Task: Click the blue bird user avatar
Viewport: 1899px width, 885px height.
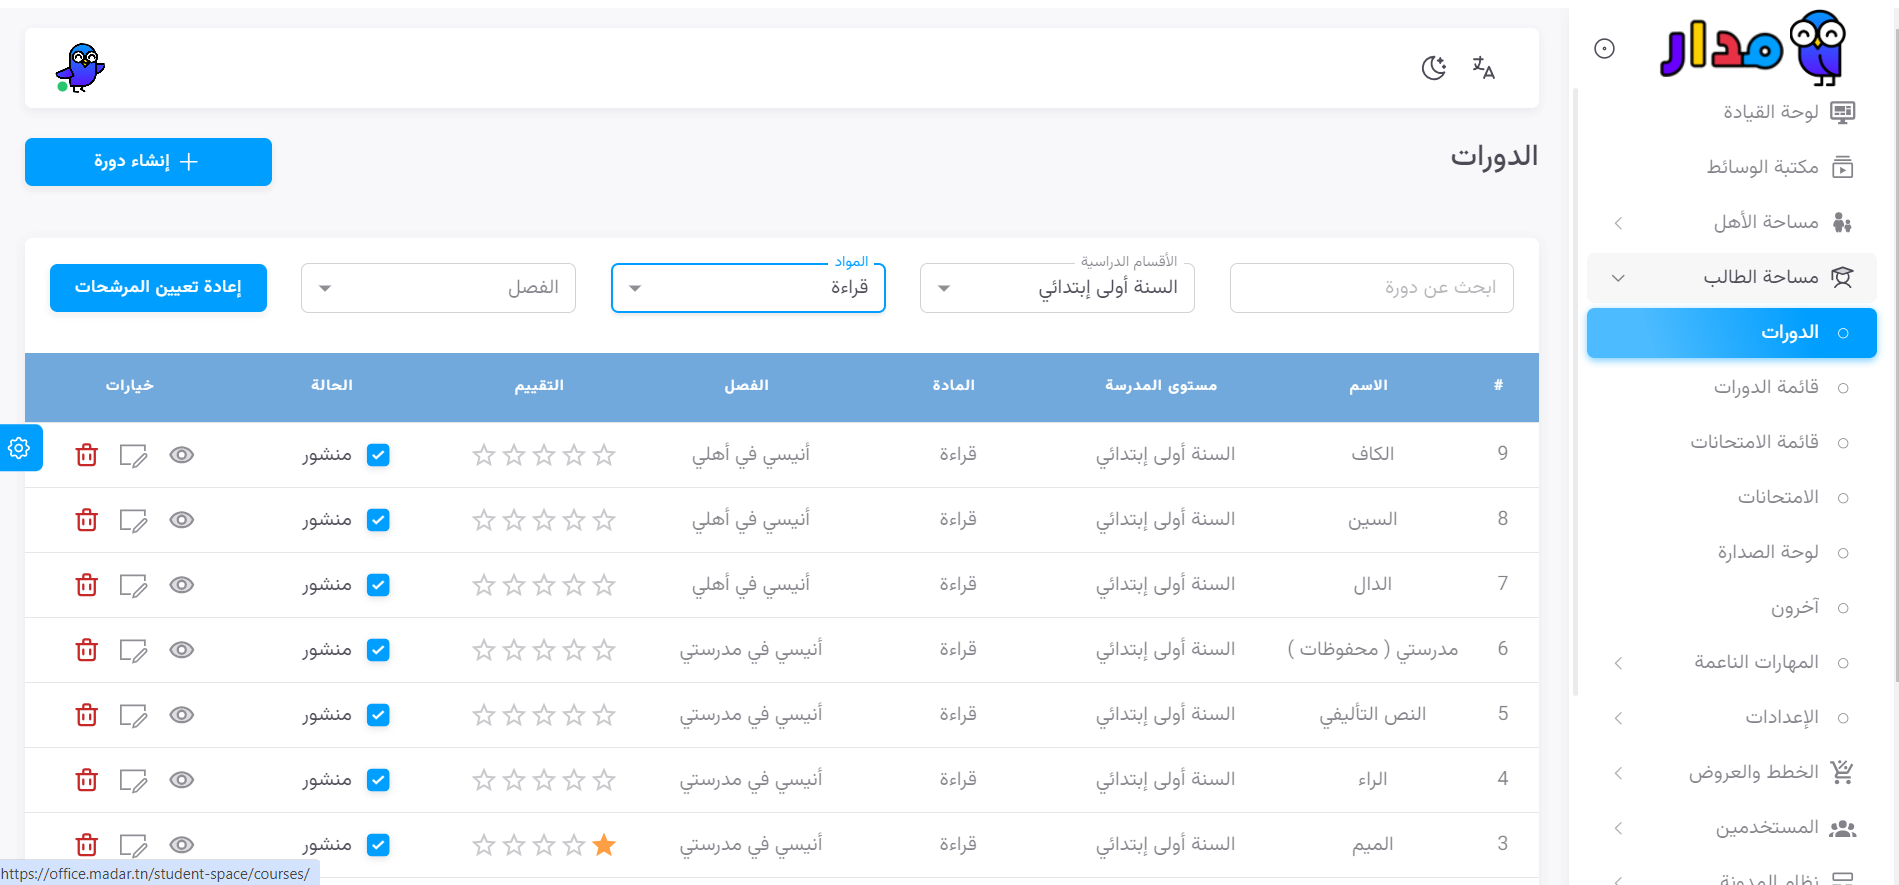Action: coord(80,68)
